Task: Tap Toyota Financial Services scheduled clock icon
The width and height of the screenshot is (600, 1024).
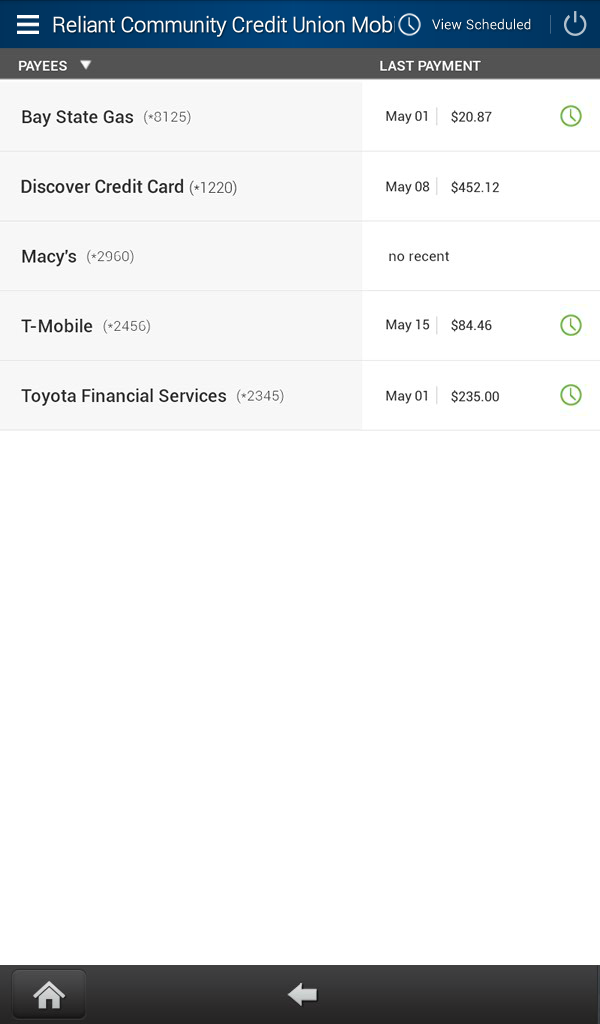Action: click(x=570, y=395)
